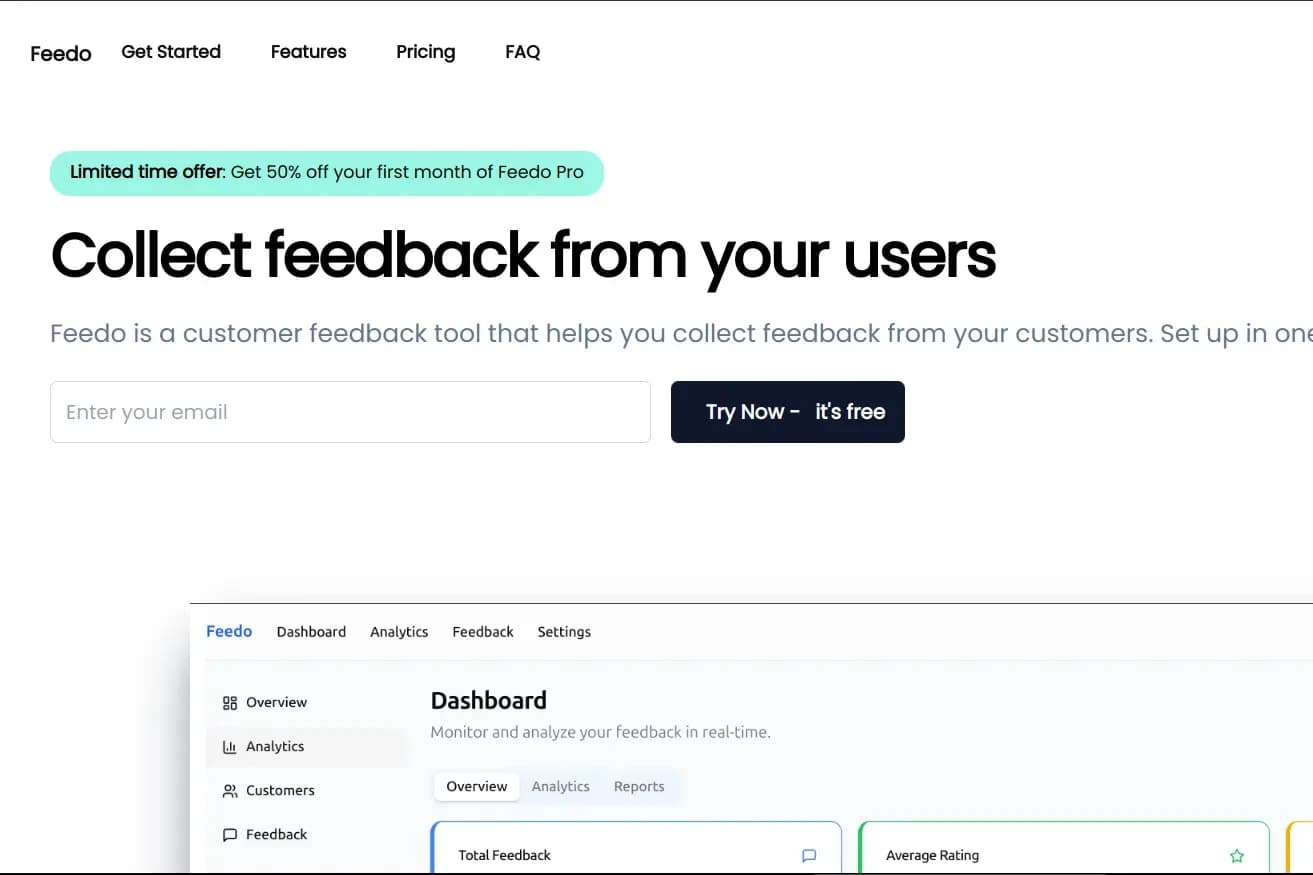Screen dimensions: 1313x875
Task: Click the Average Rating star icon
Action: click(x=1237, y=856)
